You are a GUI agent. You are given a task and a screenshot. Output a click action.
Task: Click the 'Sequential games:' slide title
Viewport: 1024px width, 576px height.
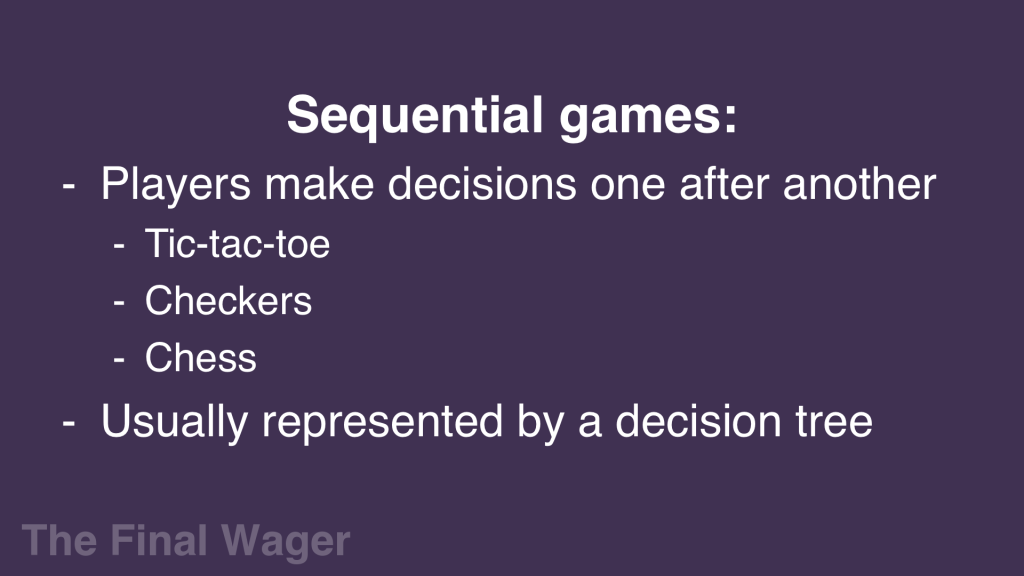(512, 117)
